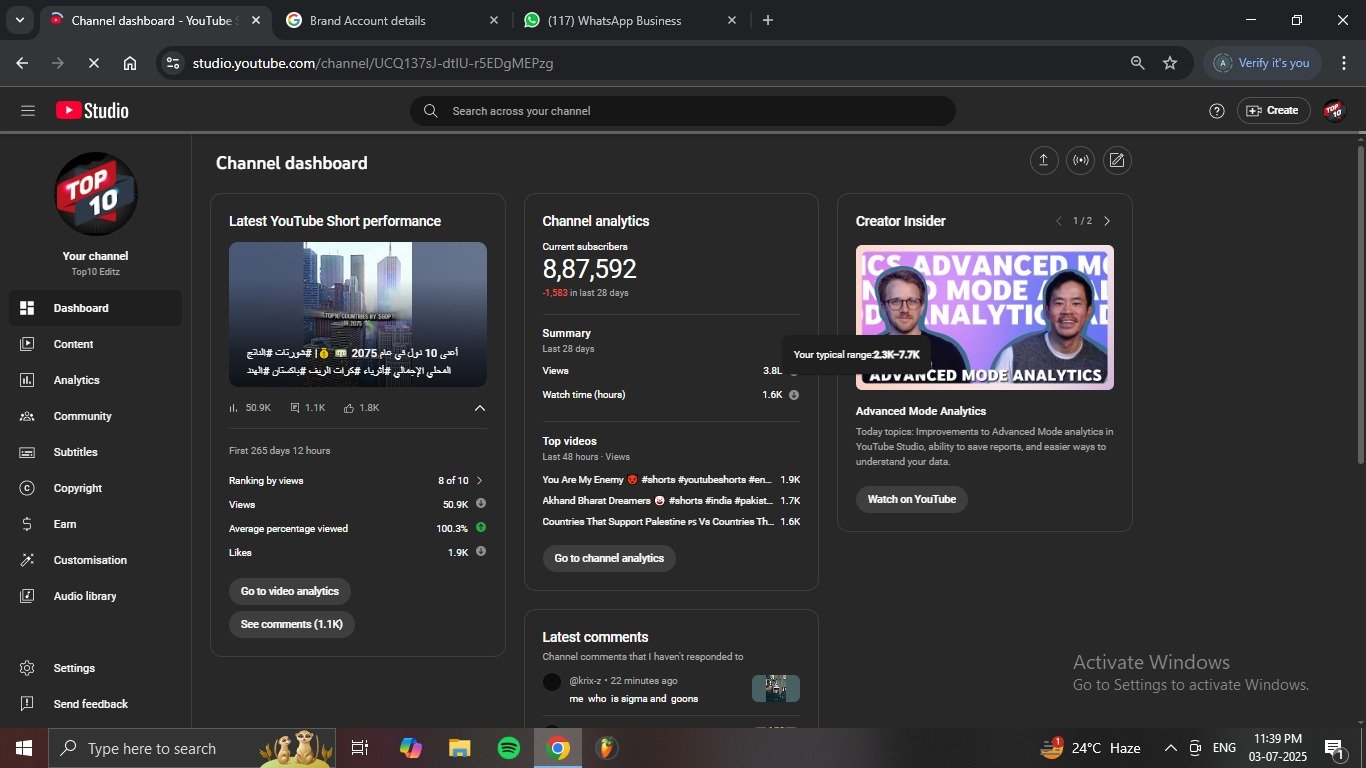Viewport: 1366px width, 768px height.
Task: Click the Advanced Mode Analytics thumbnail
Action: 985,317
